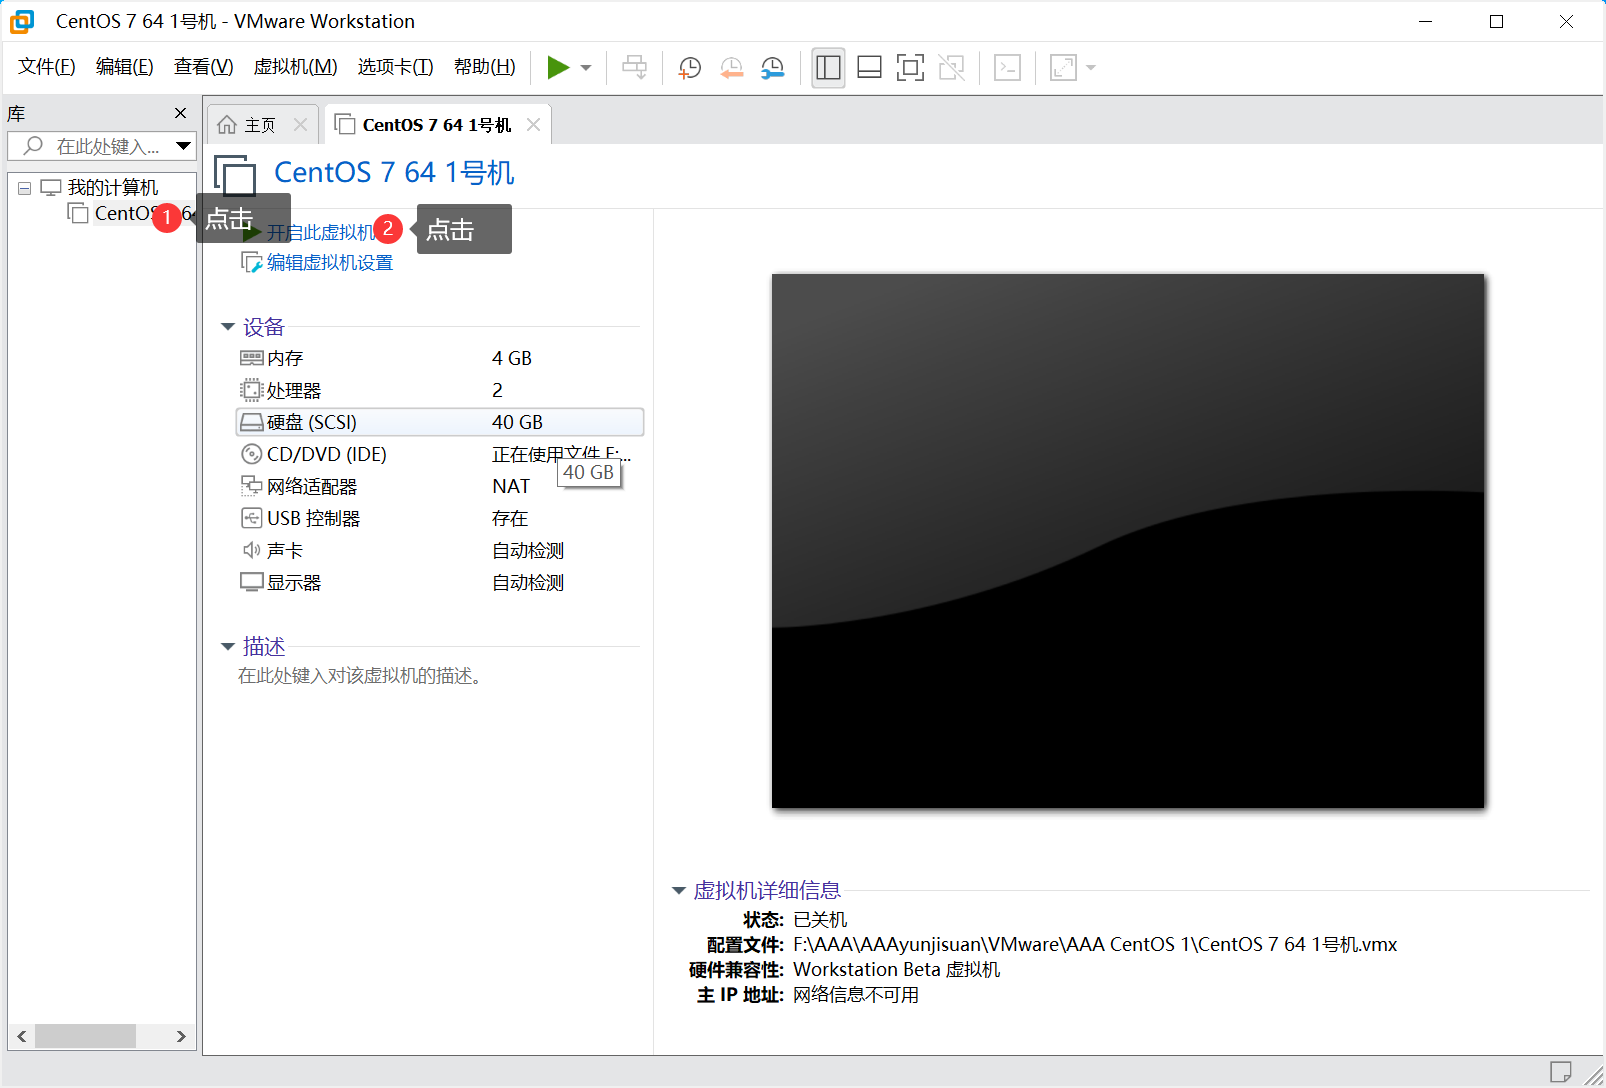Collapse the 设备 section

coord(227,327)
